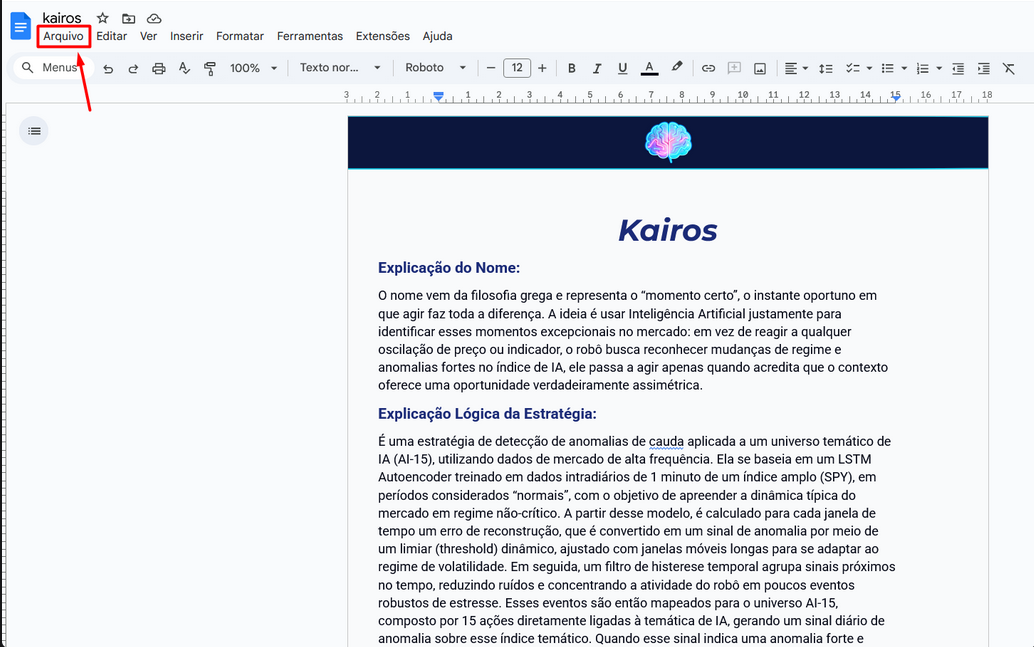The width and height of the screenshot is (1034, 647).
Task: Open the paragraph style dropdown
Action: coord(340,68)
